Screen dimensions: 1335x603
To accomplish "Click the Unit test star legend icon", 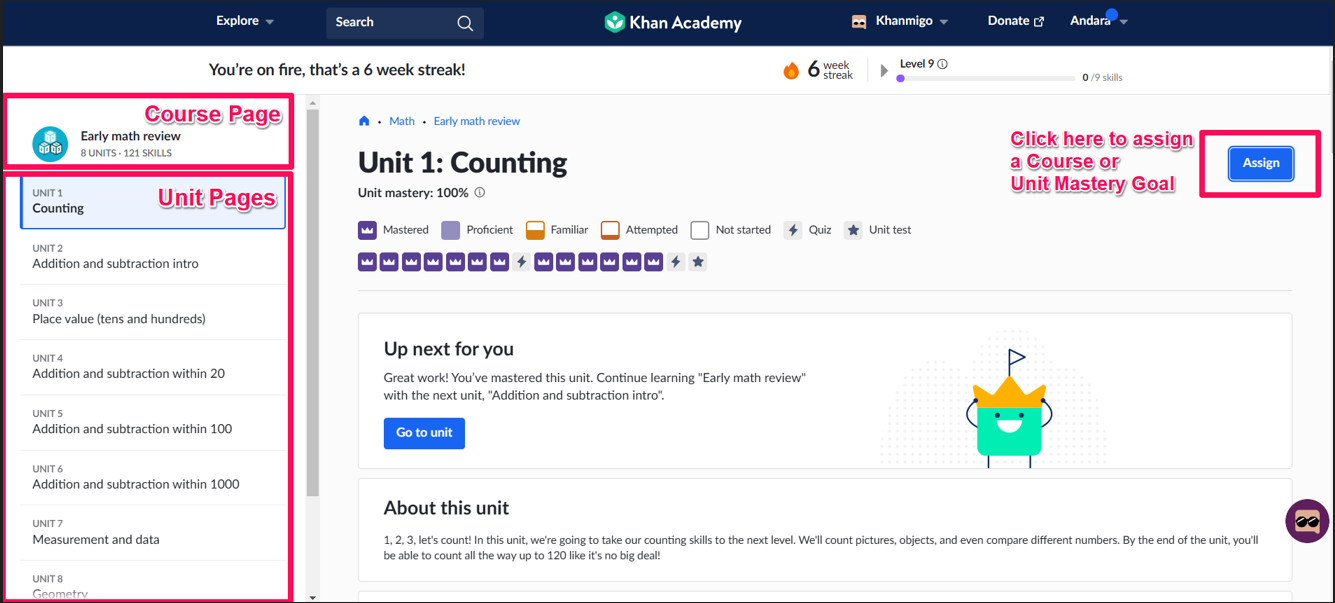I will tap(853, 230).
